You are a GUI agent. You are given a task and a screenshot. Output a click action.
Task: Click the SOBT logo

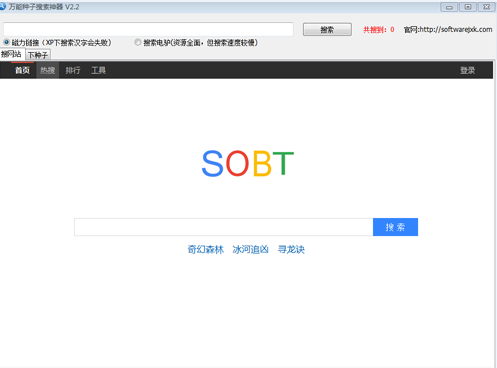[248, 163]
